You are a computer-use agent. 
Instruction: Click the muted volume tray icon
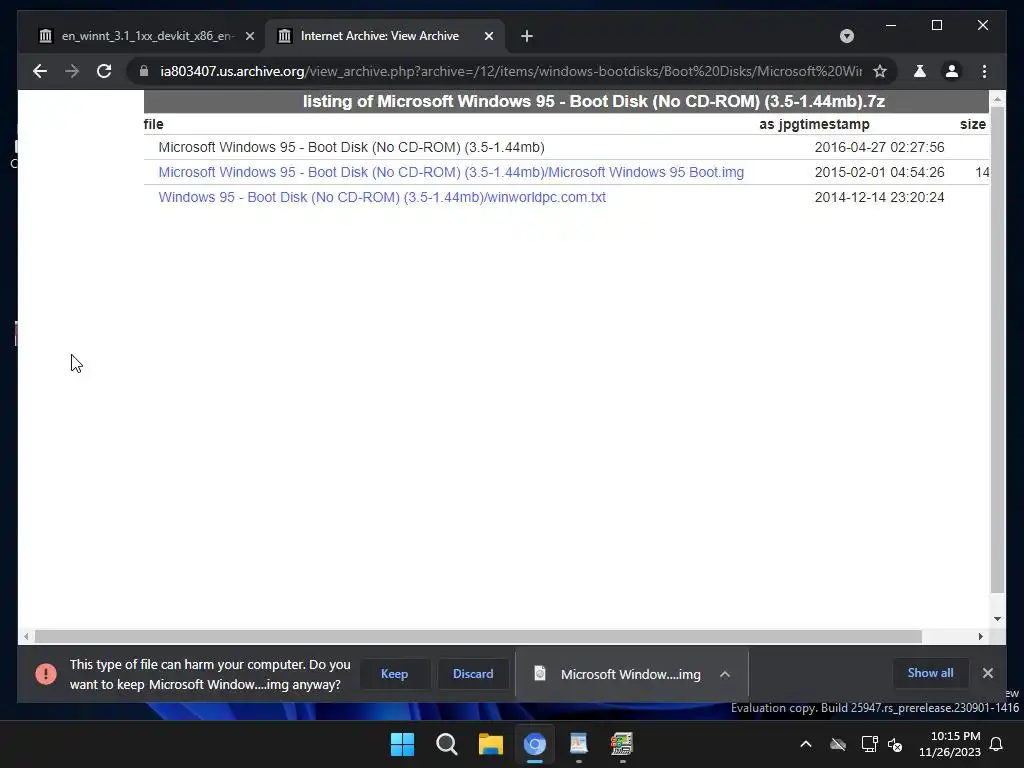[895, 744]
